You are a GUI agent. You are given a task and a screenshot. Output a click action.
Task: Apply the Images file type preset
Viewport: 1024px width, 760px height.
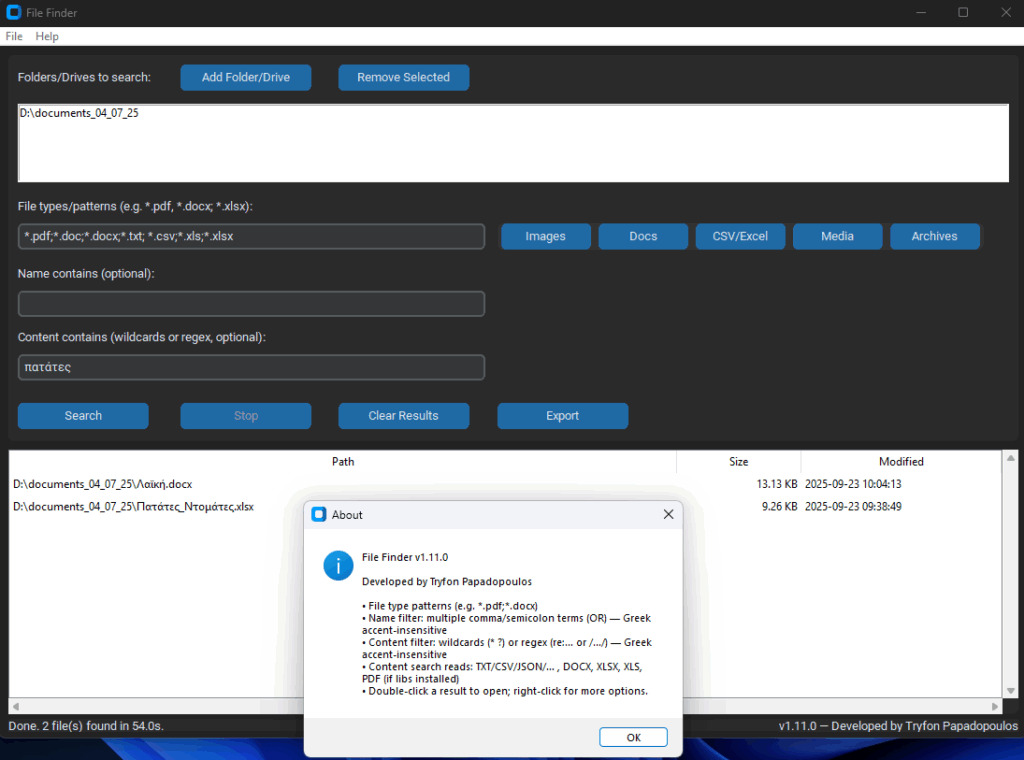coord(545,236)
